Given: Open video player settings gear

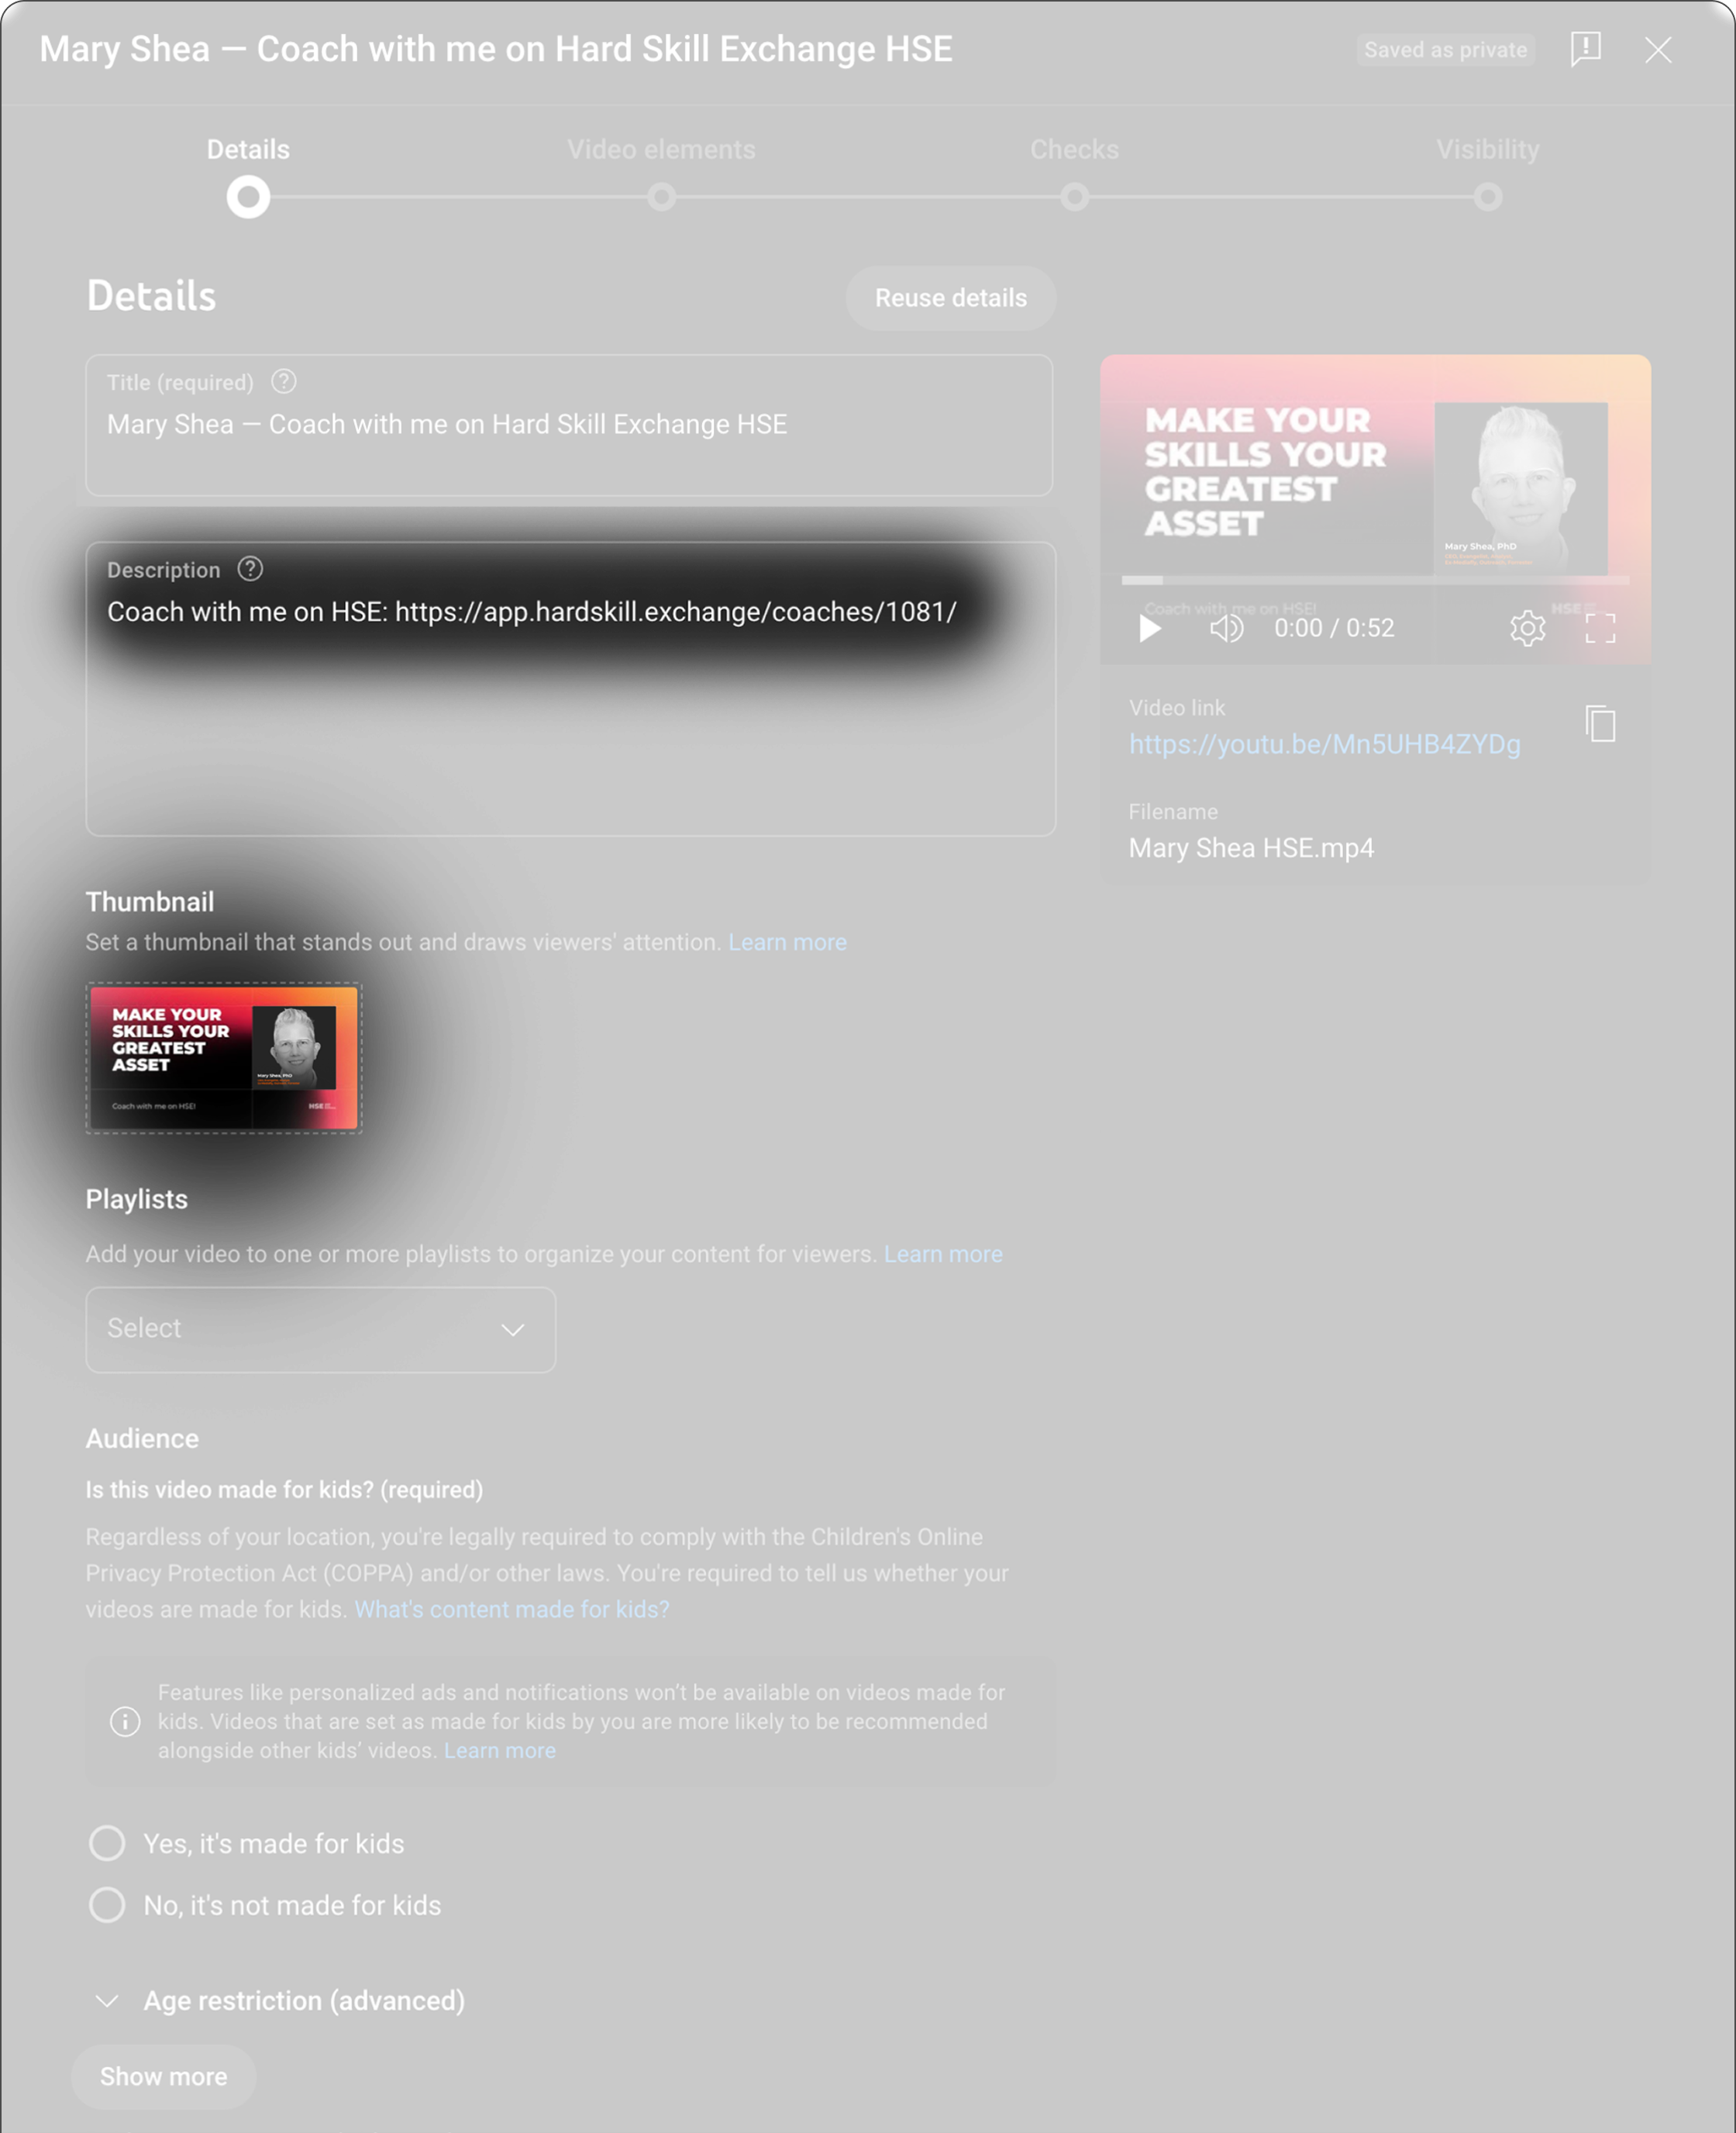Looking at the screenshot, I should pos(1527,628).
